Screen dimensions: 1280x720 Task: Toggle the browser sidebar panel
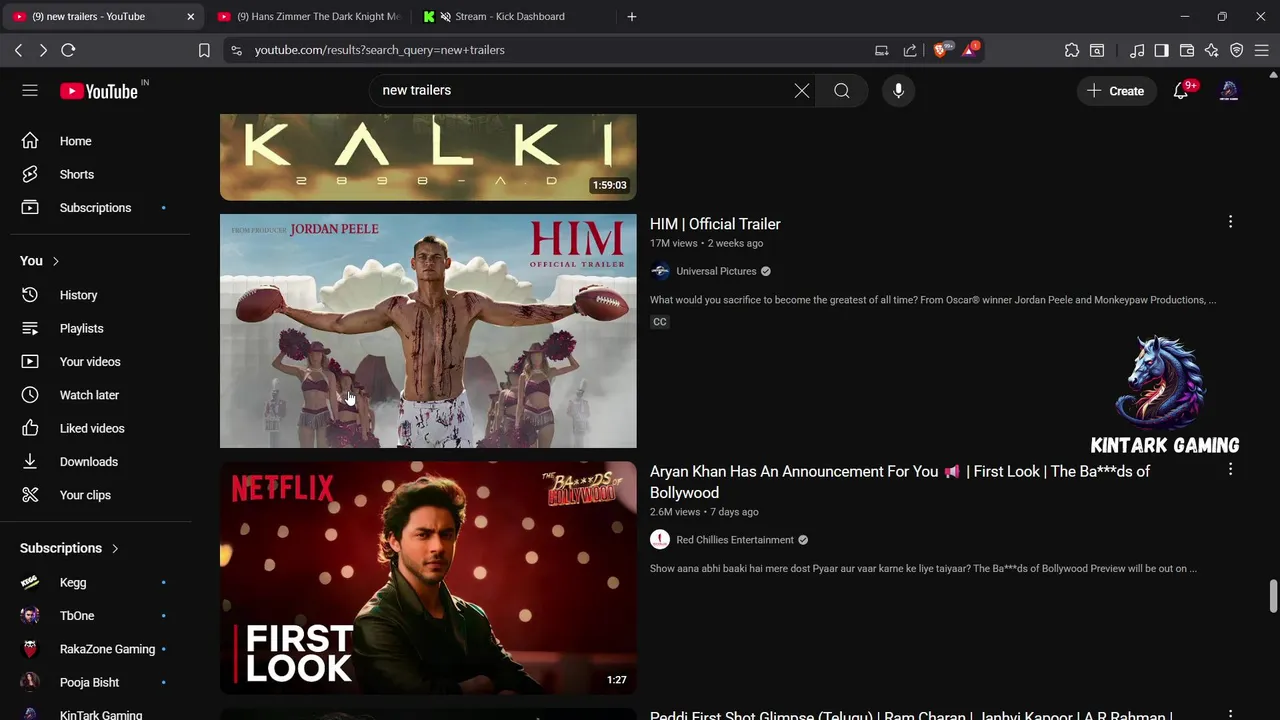[1161, 50]
